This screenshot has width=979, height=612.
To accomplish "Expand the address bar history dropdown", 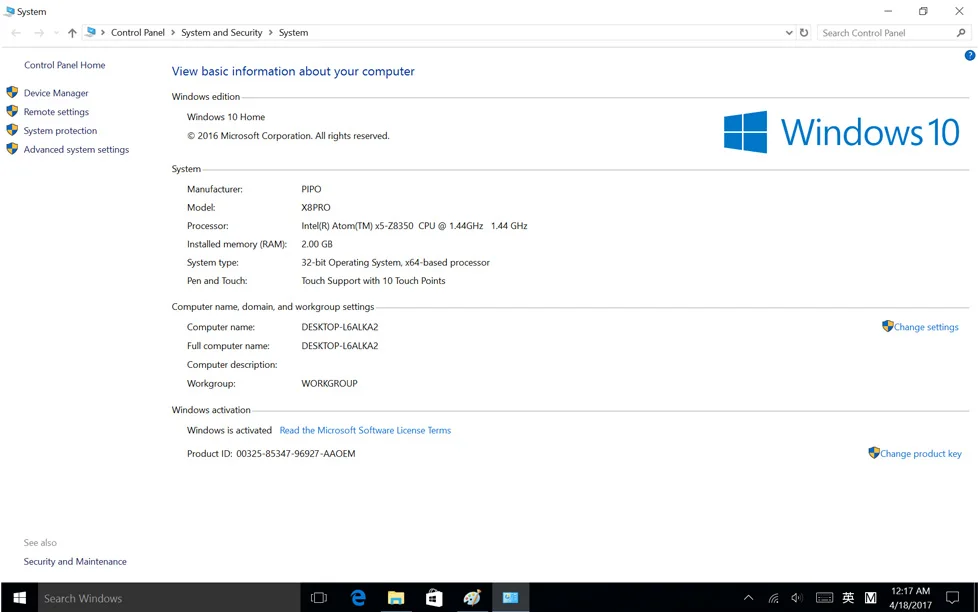I will coord(789,33).
